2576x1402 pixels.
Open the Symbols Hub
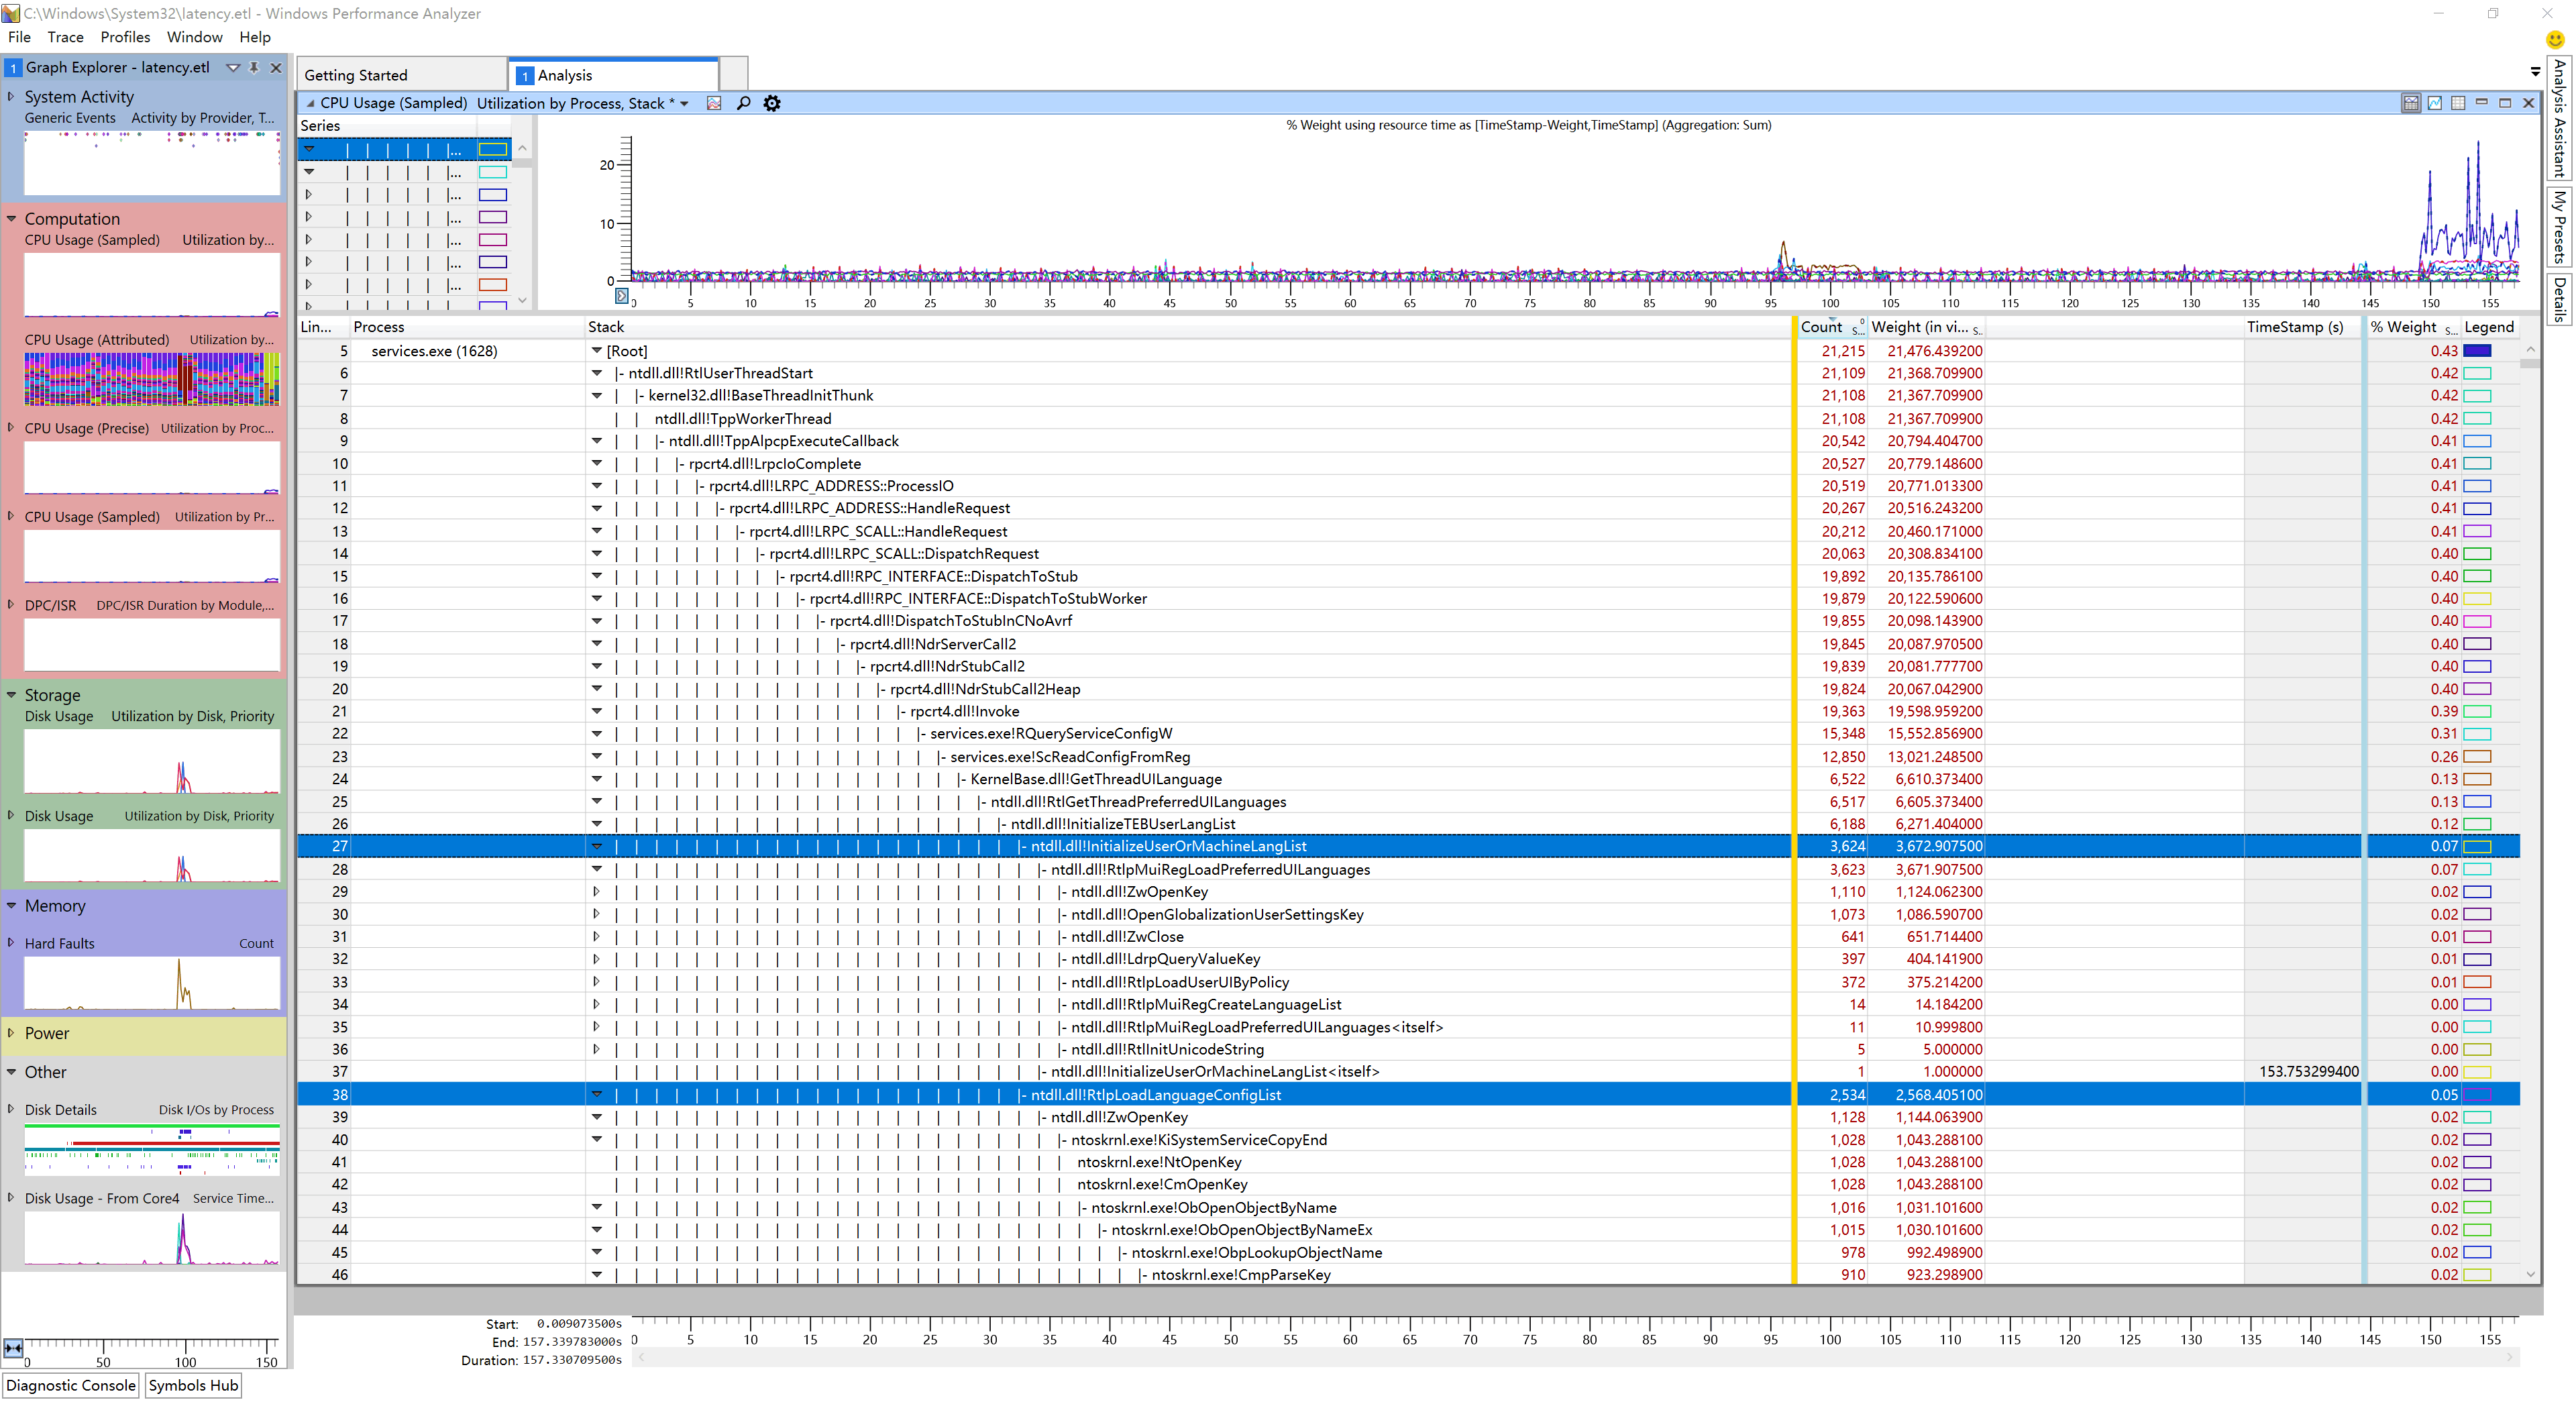coord(193,1385)
